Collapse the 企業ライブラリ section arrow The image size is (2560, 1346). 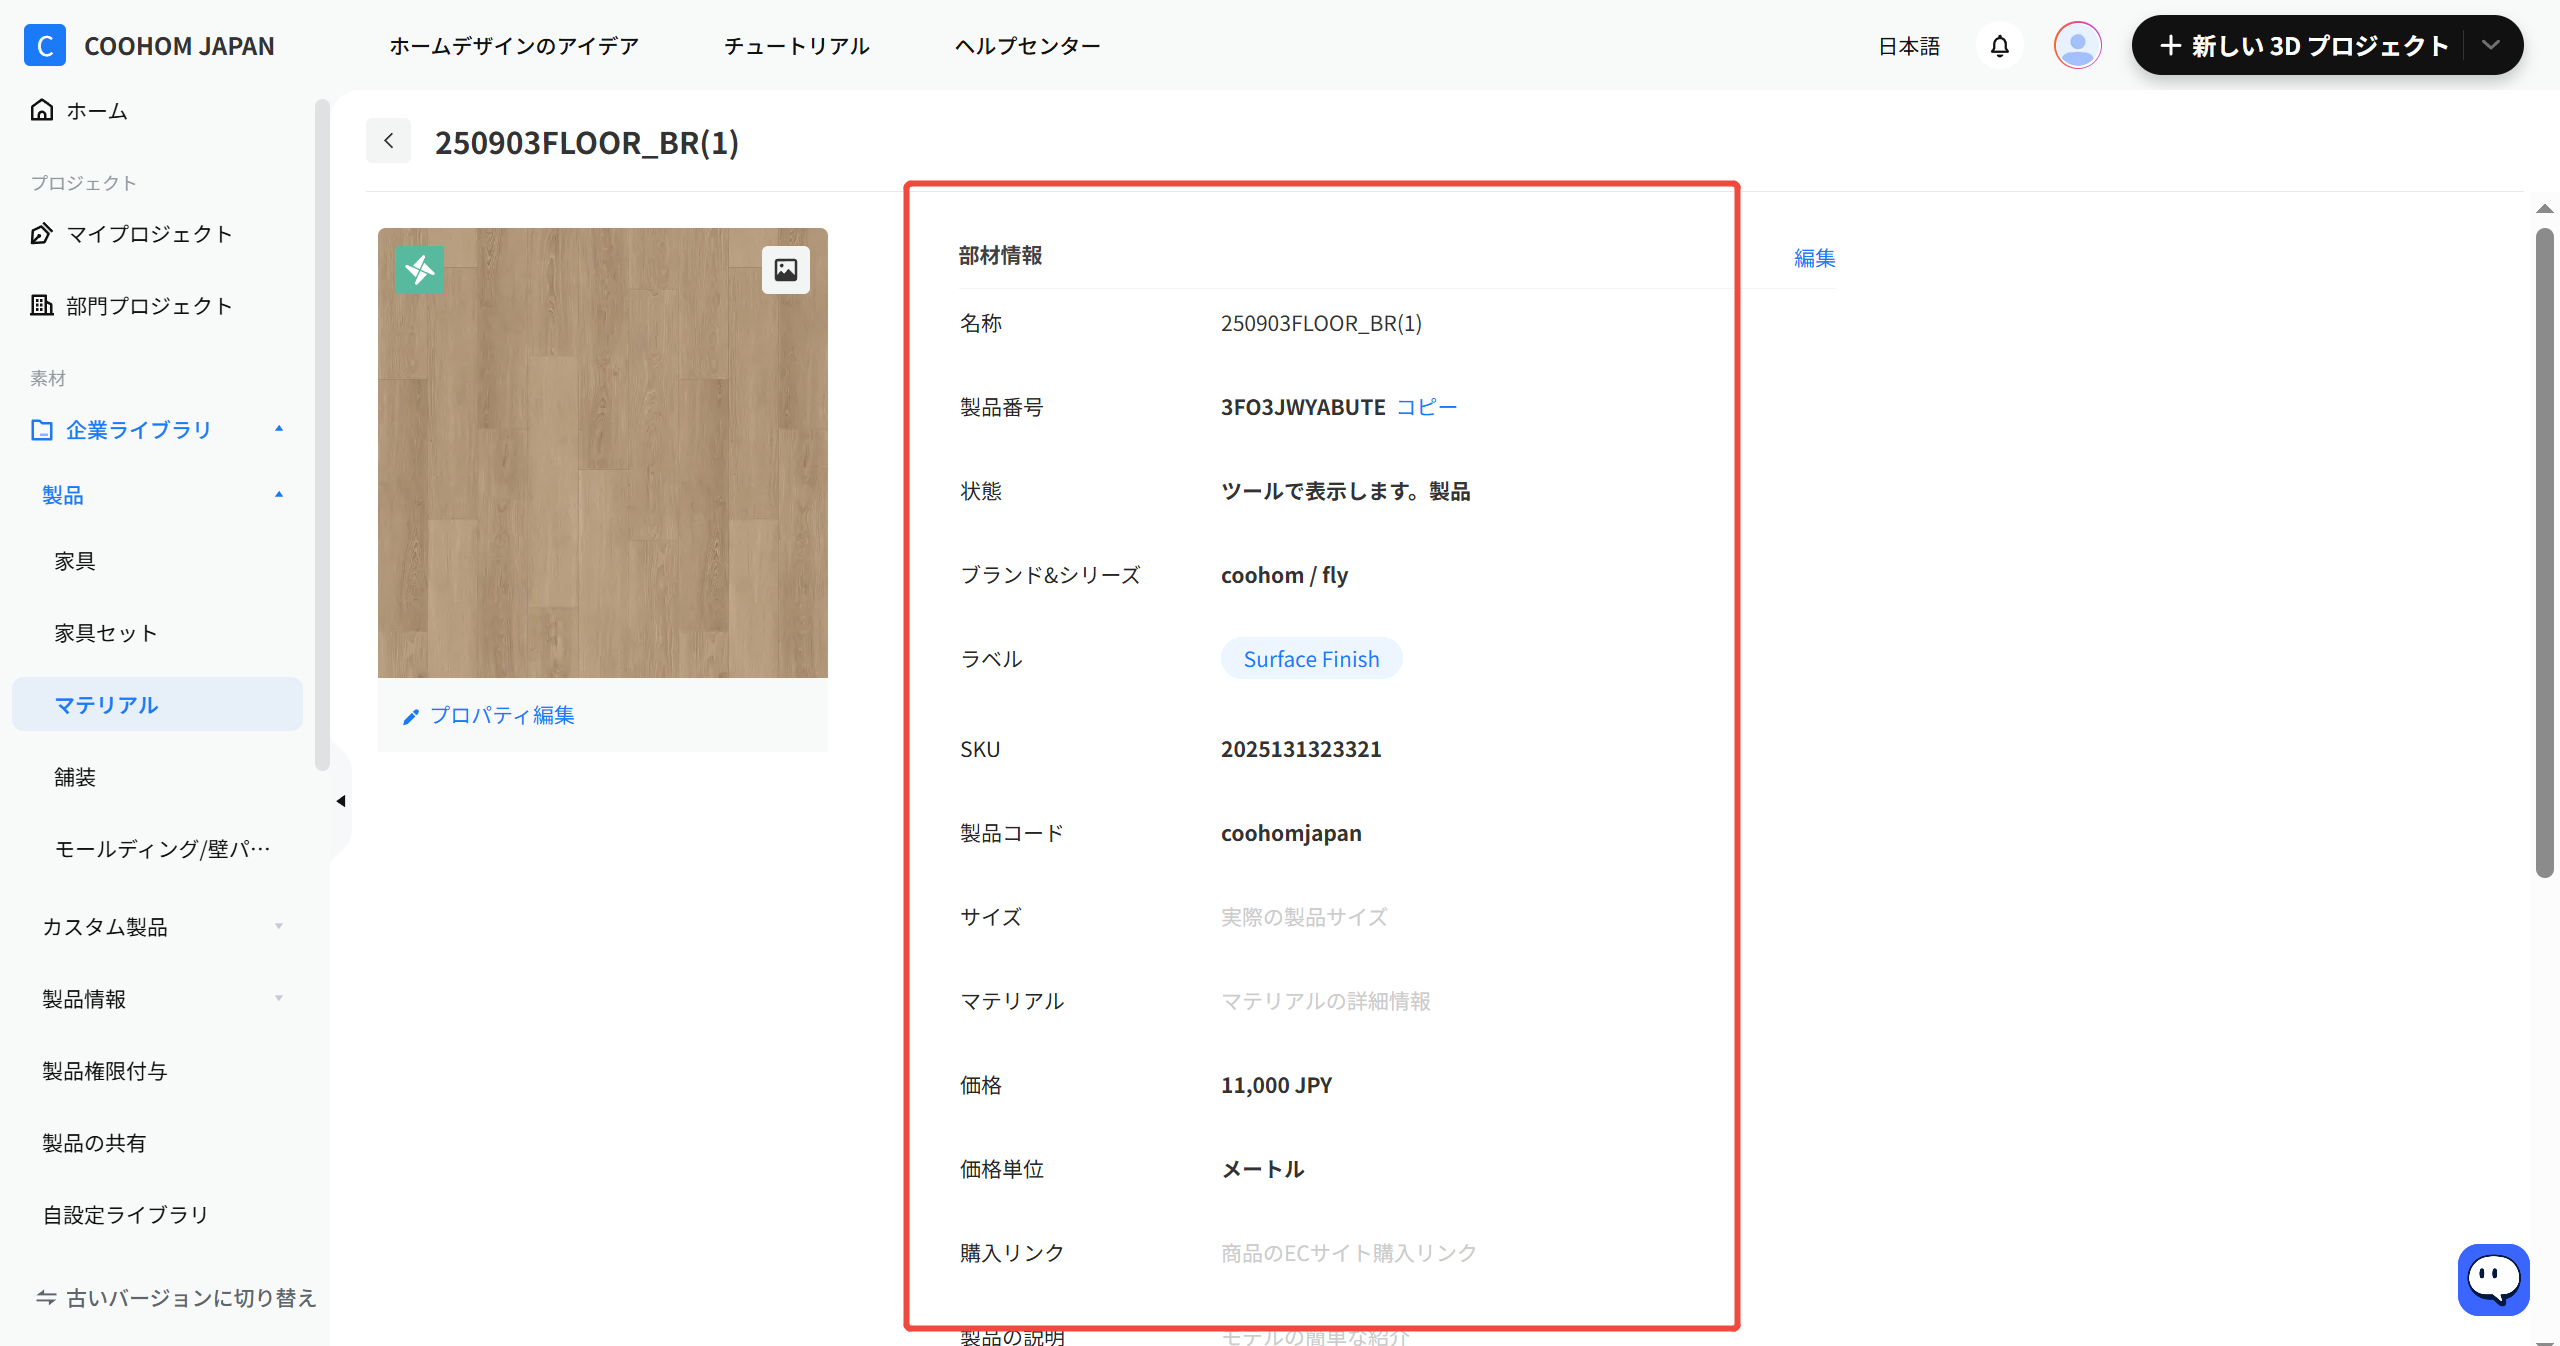279,429
